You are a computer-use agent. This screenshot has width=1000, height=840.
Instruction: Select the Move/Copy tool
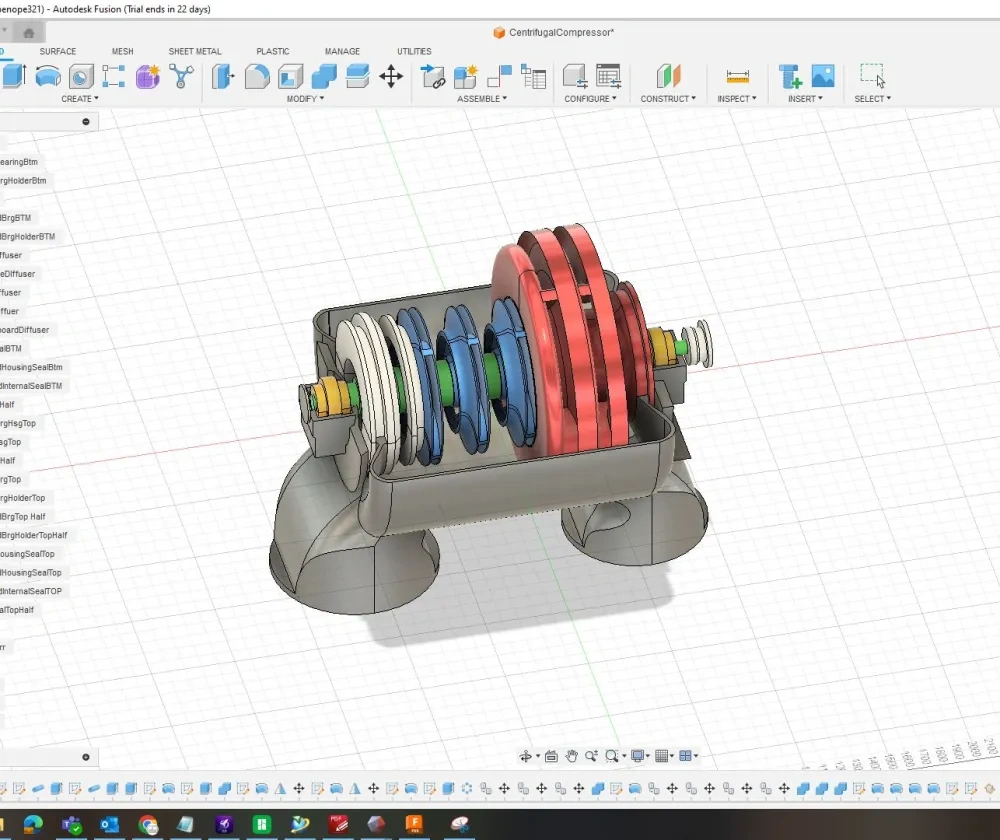[x=391, y=77]
